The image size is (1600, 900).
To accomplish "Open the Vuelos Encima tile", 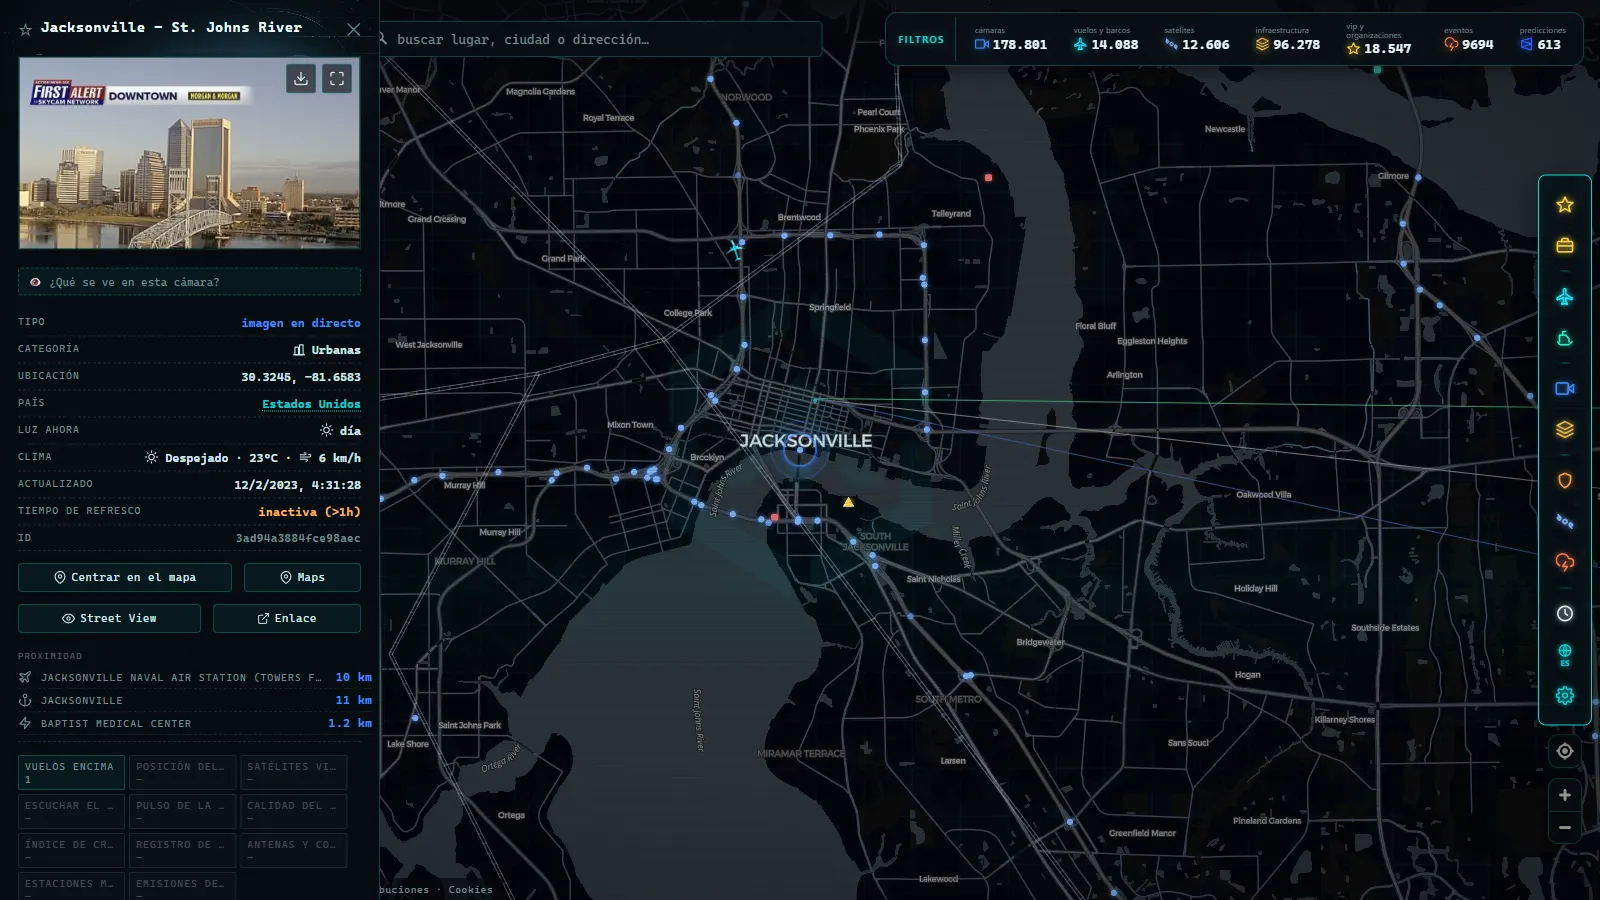I will 72,772.
